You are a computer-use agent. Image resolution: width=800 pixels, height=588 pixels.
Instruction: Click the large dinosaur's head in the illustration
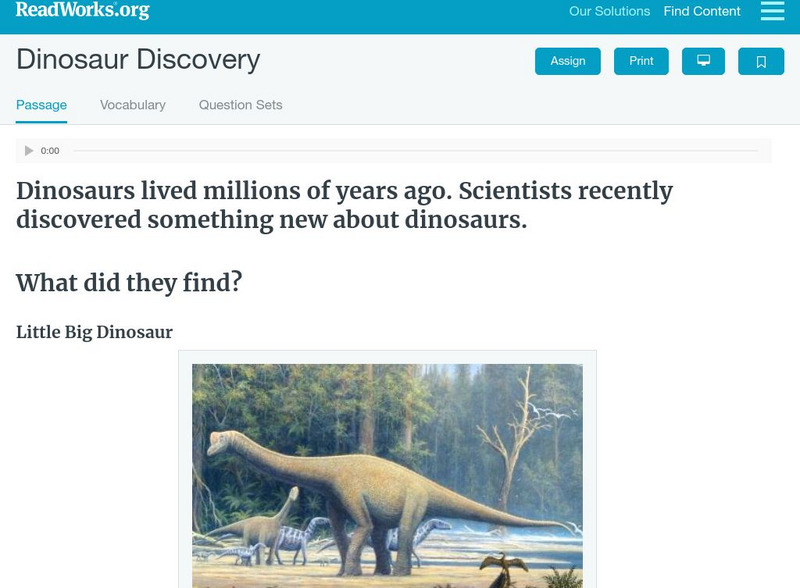[x=224, y=443]
